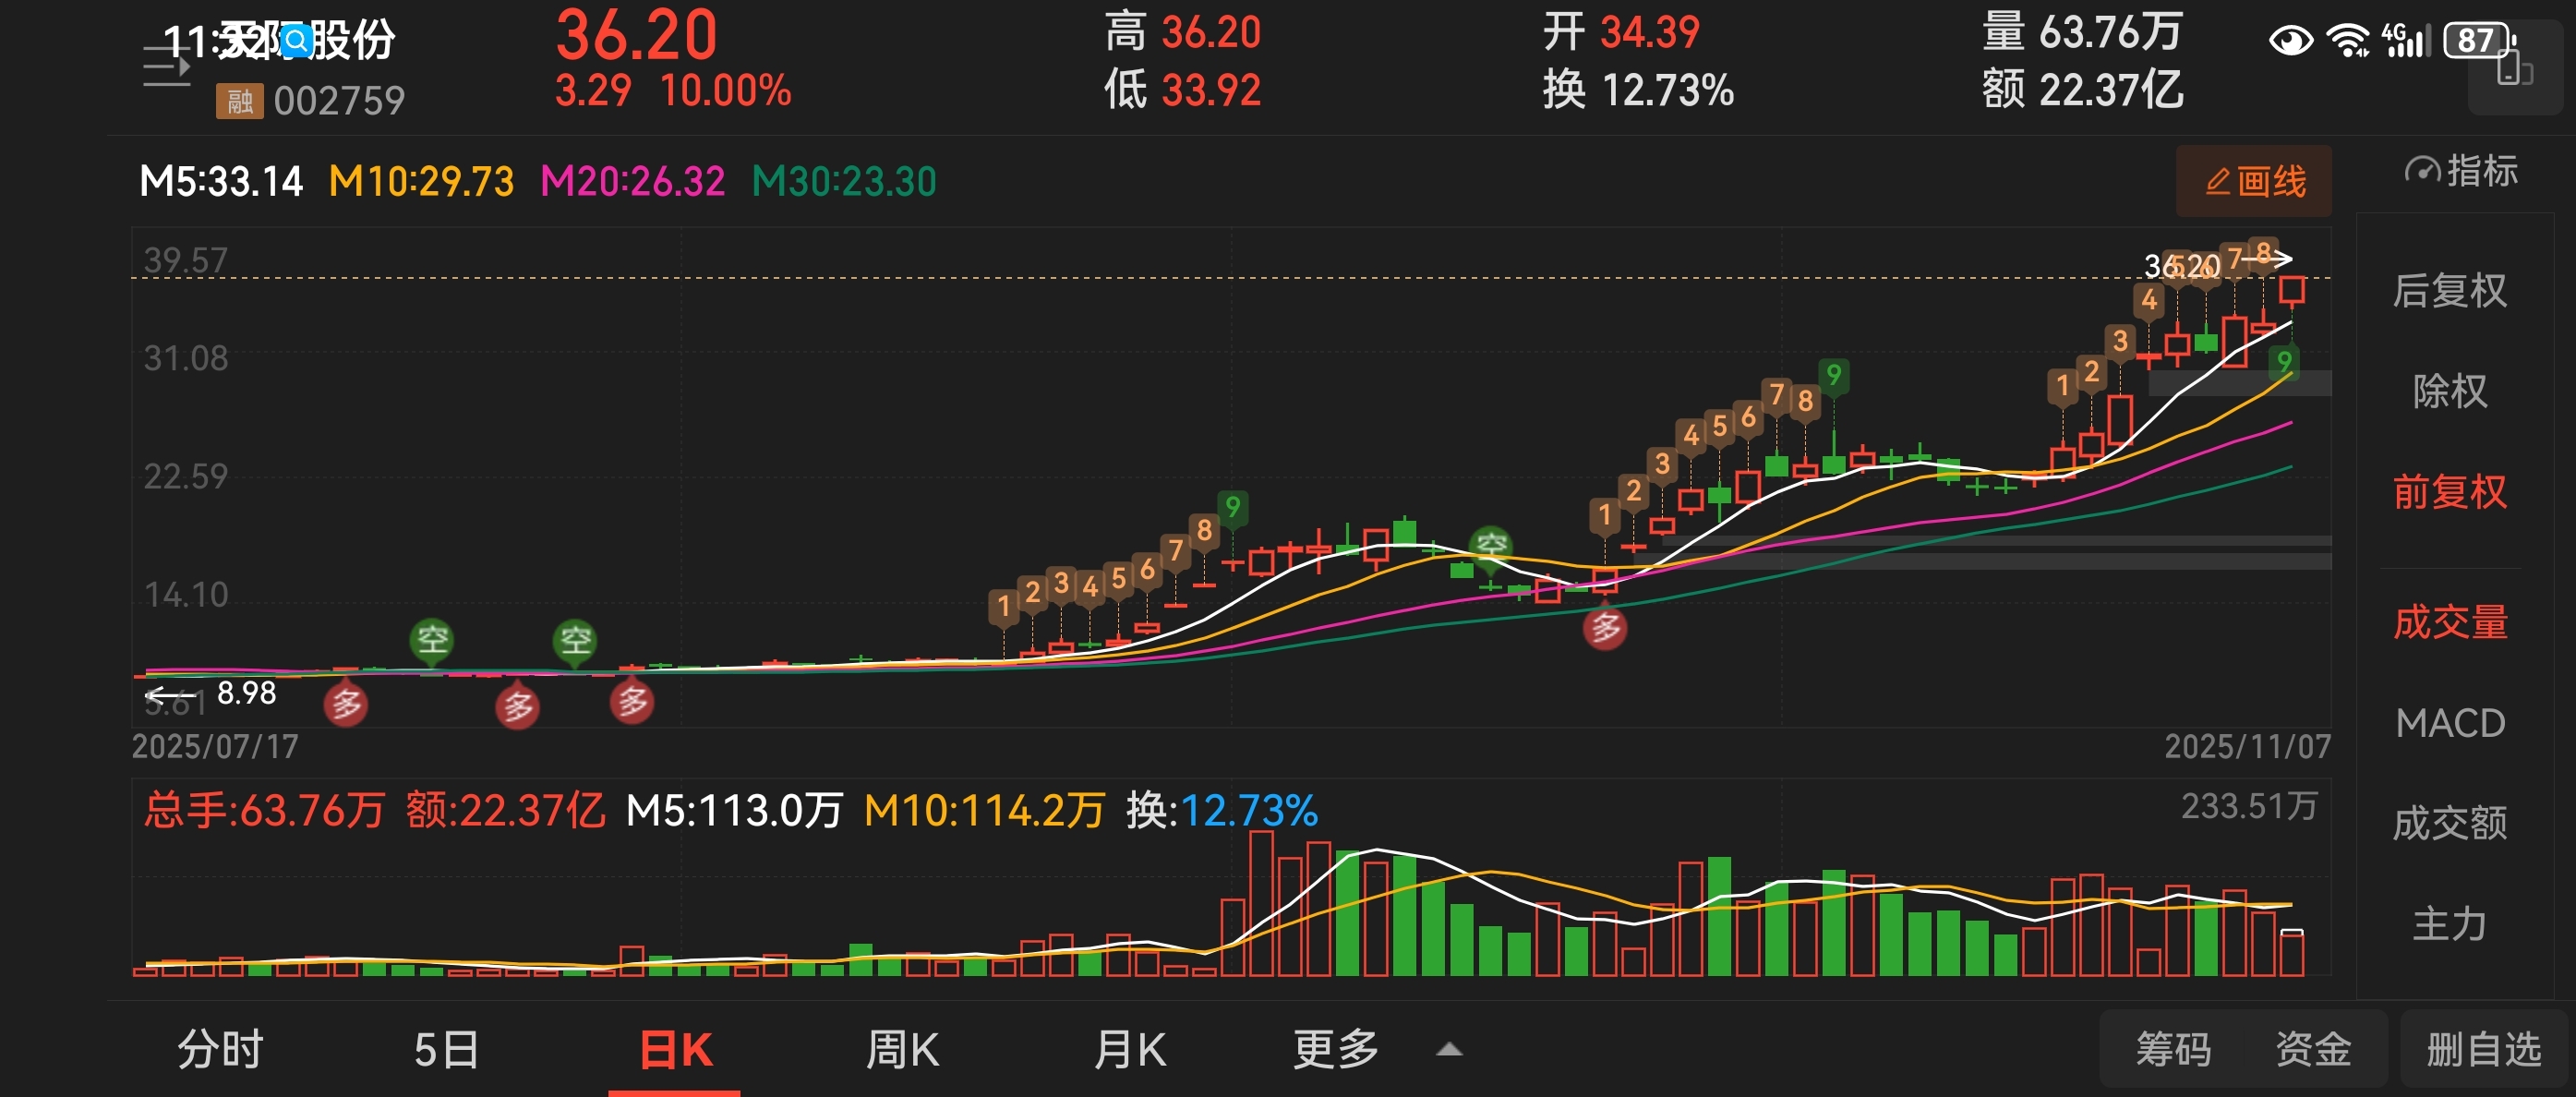The height and width of the screenshot is (1097, 2576).
Task: Open 指标 indicator gauge settings
Action: tap(2461, 171)
